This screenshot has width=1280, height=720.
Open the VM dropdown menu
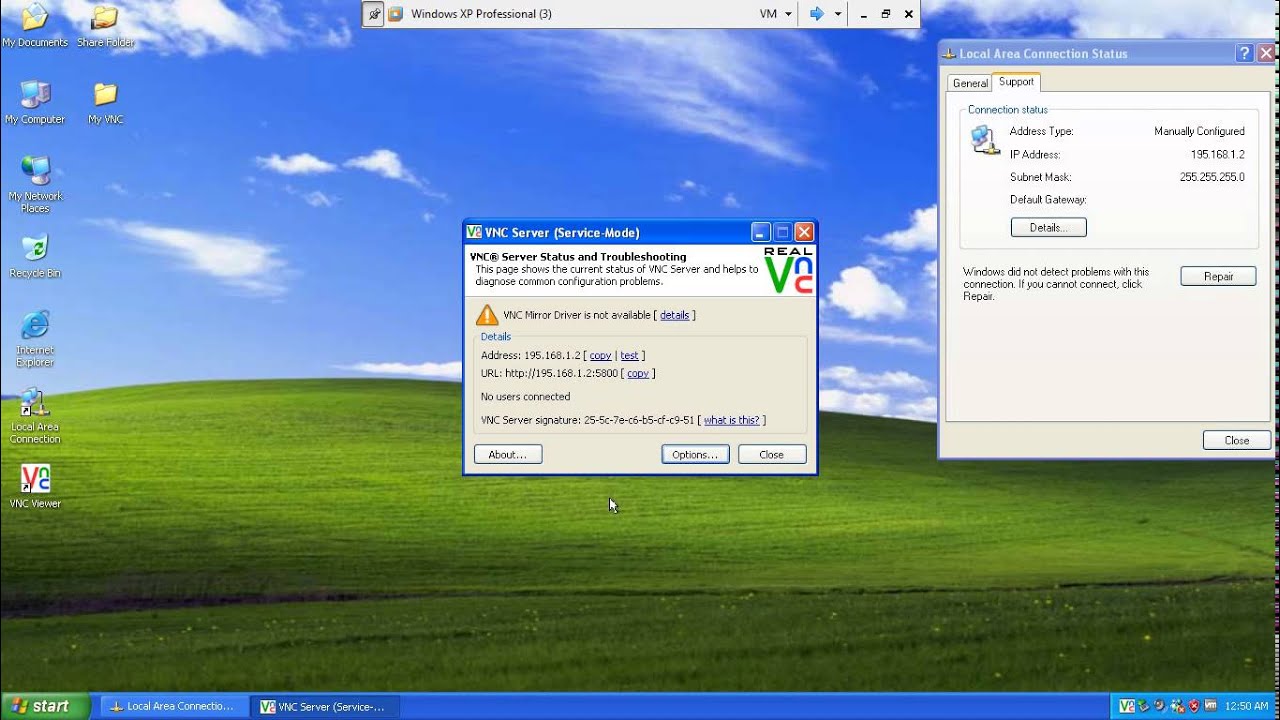pyautogui.click(x=775, y=14)
